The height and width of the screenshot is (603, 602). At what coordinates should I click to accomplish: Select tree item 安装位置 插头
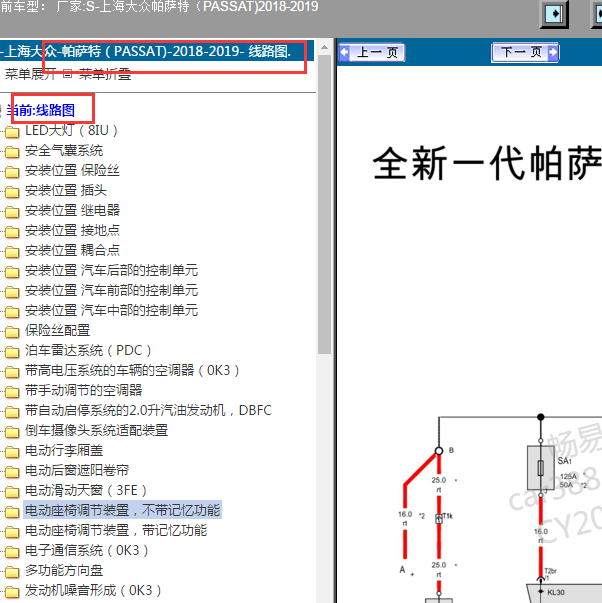tap(66, 190)
